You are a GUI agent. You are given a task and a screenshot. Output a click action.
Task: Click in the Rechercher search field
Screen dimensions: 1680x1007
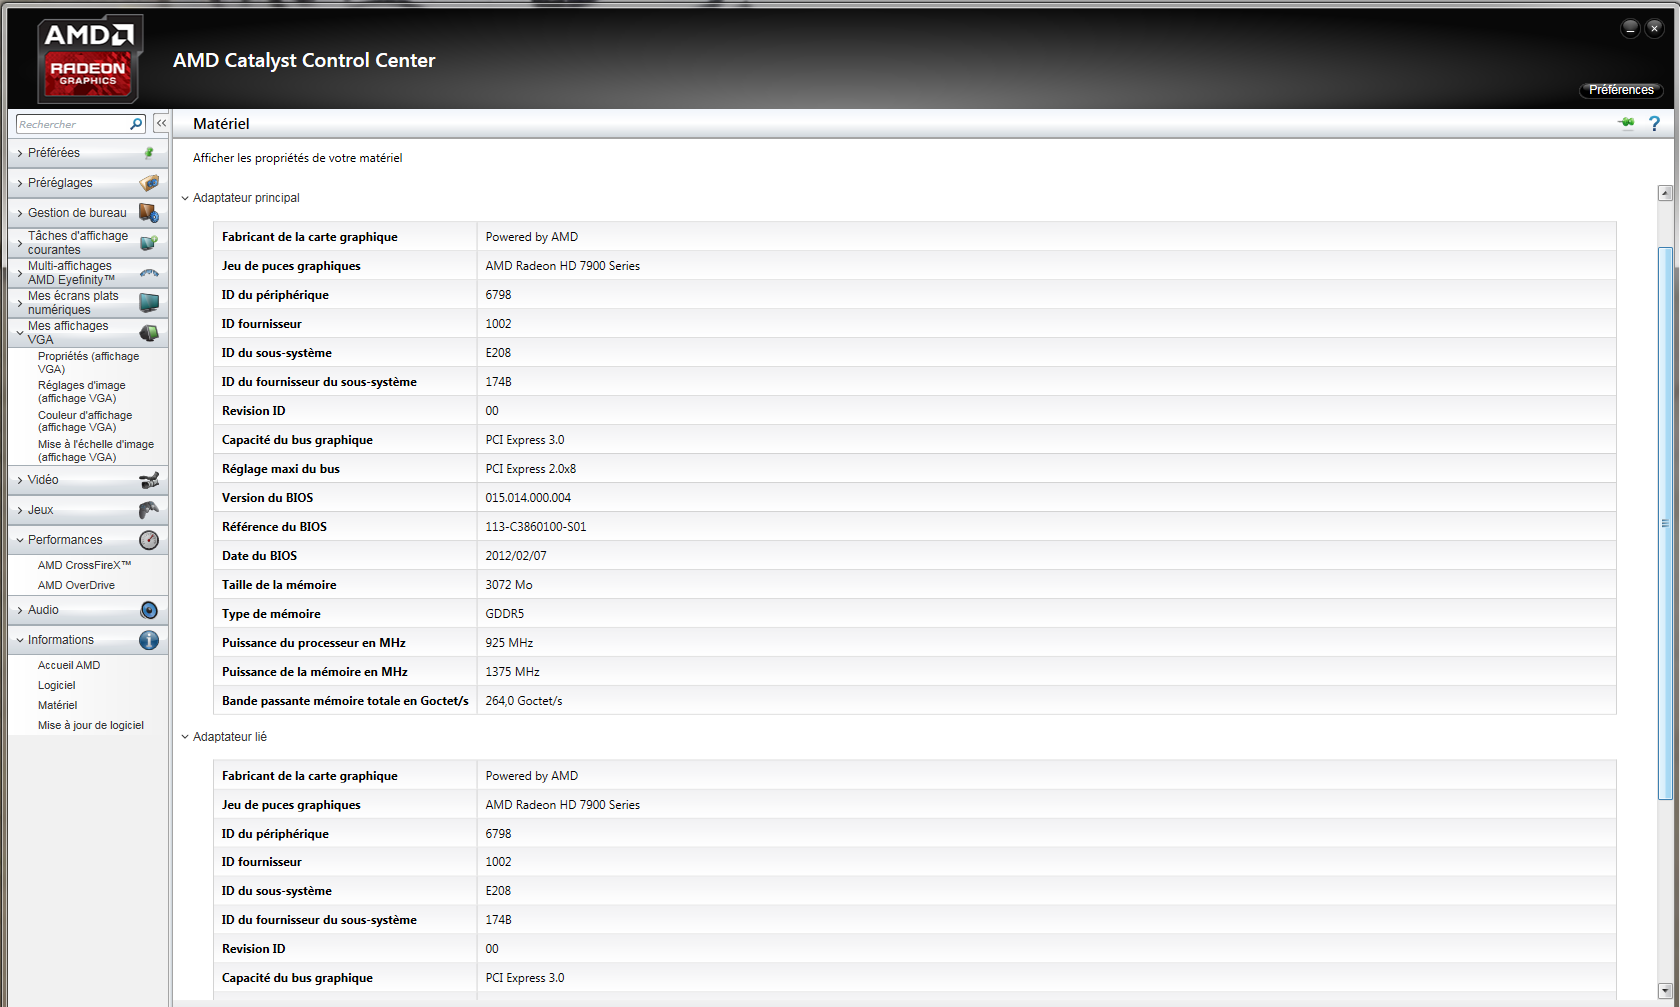pos(72,124)
